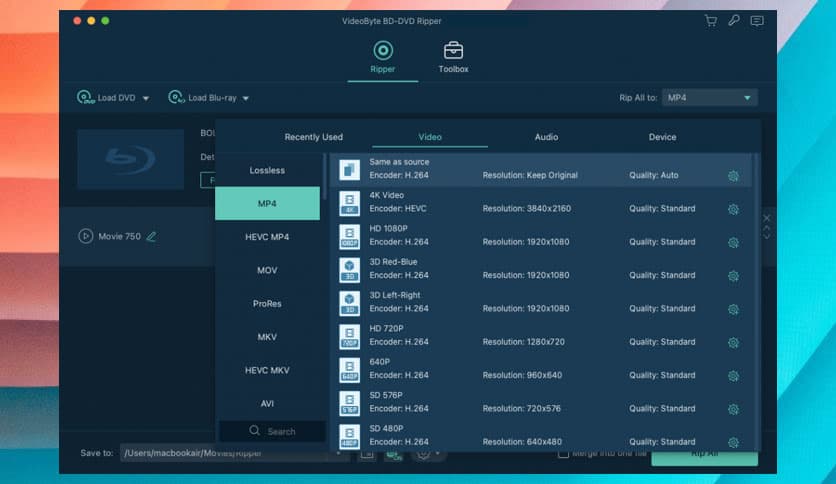Select the MOV format category
Screen dimensions: 836x484
coord(267,270)
